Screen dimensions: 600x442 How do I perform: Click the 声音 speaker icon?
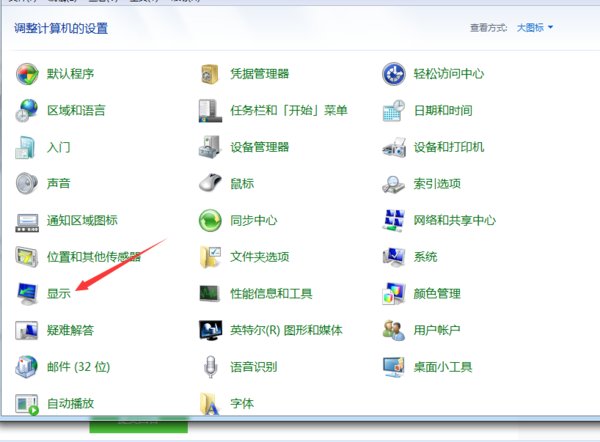pyautogui.click(x=27, y=184)
